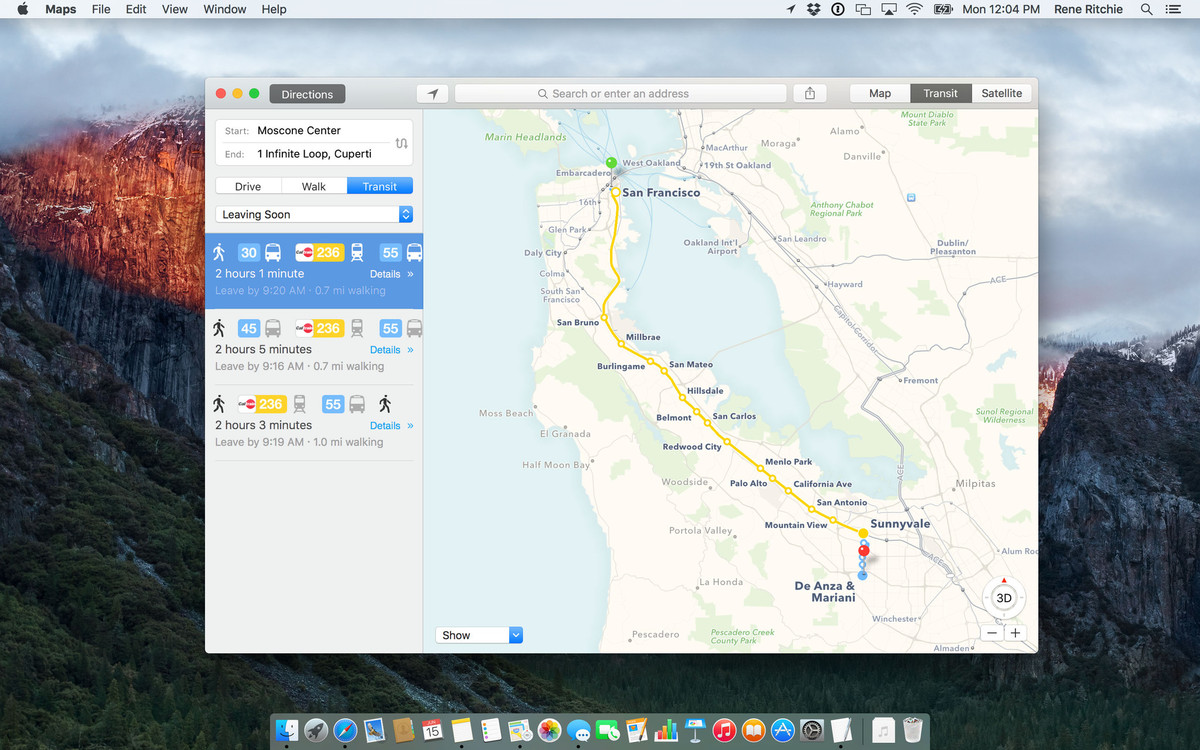Open the Window menu
The height and width of the screenshot is (750, 1200).
(225, 9)
